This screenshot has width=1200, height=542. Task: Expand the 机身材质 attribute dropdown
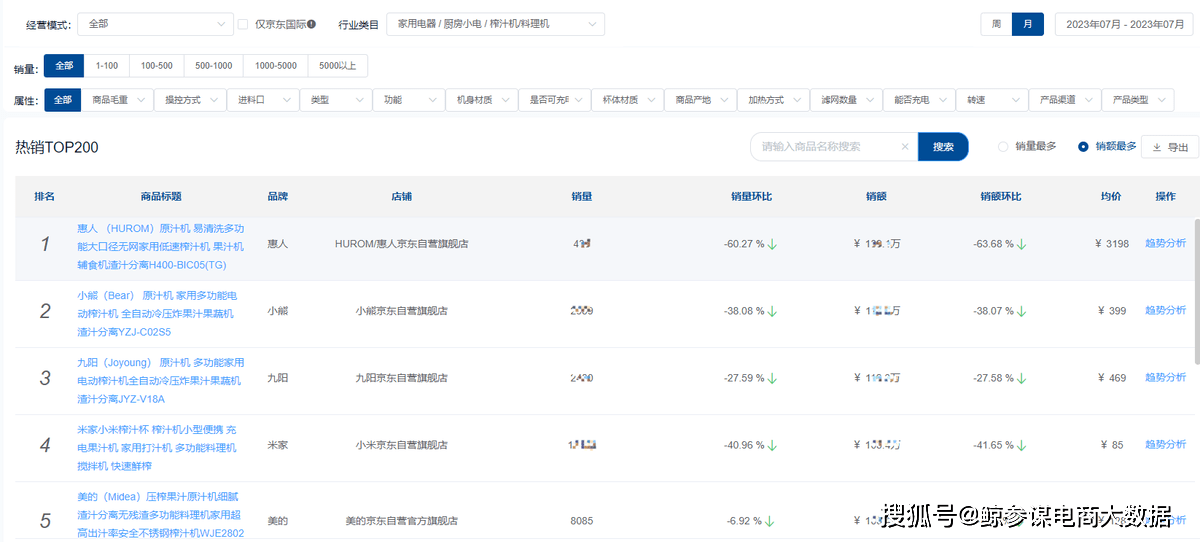click(483, 100)
